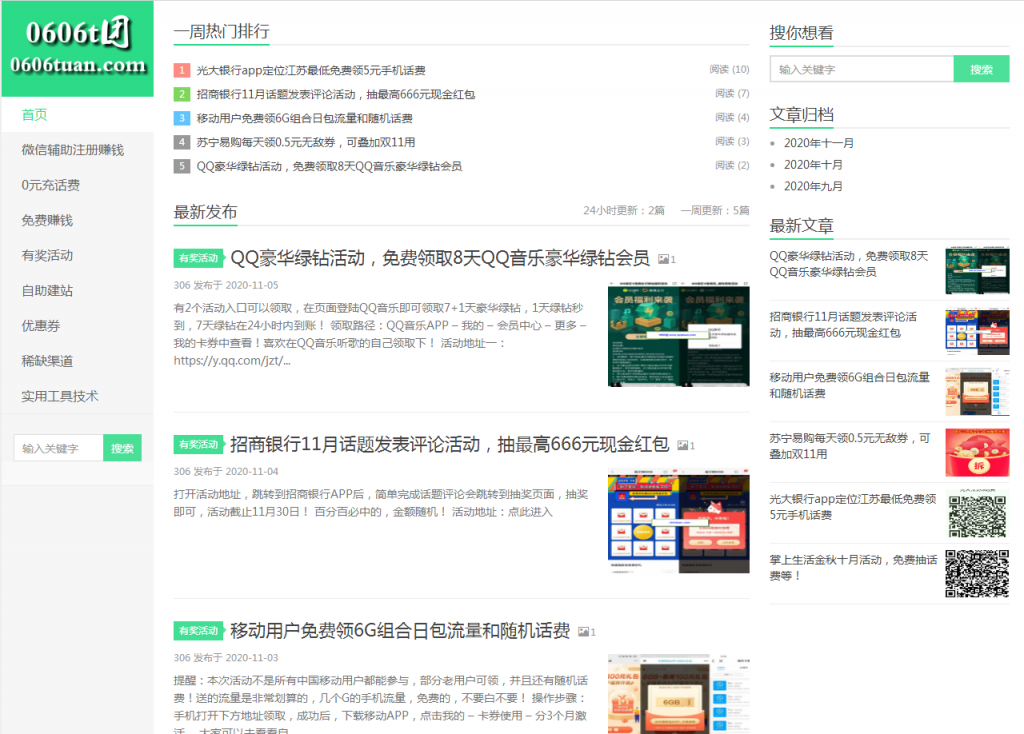Click the 最新发布 section heading

tap(205, 212)
